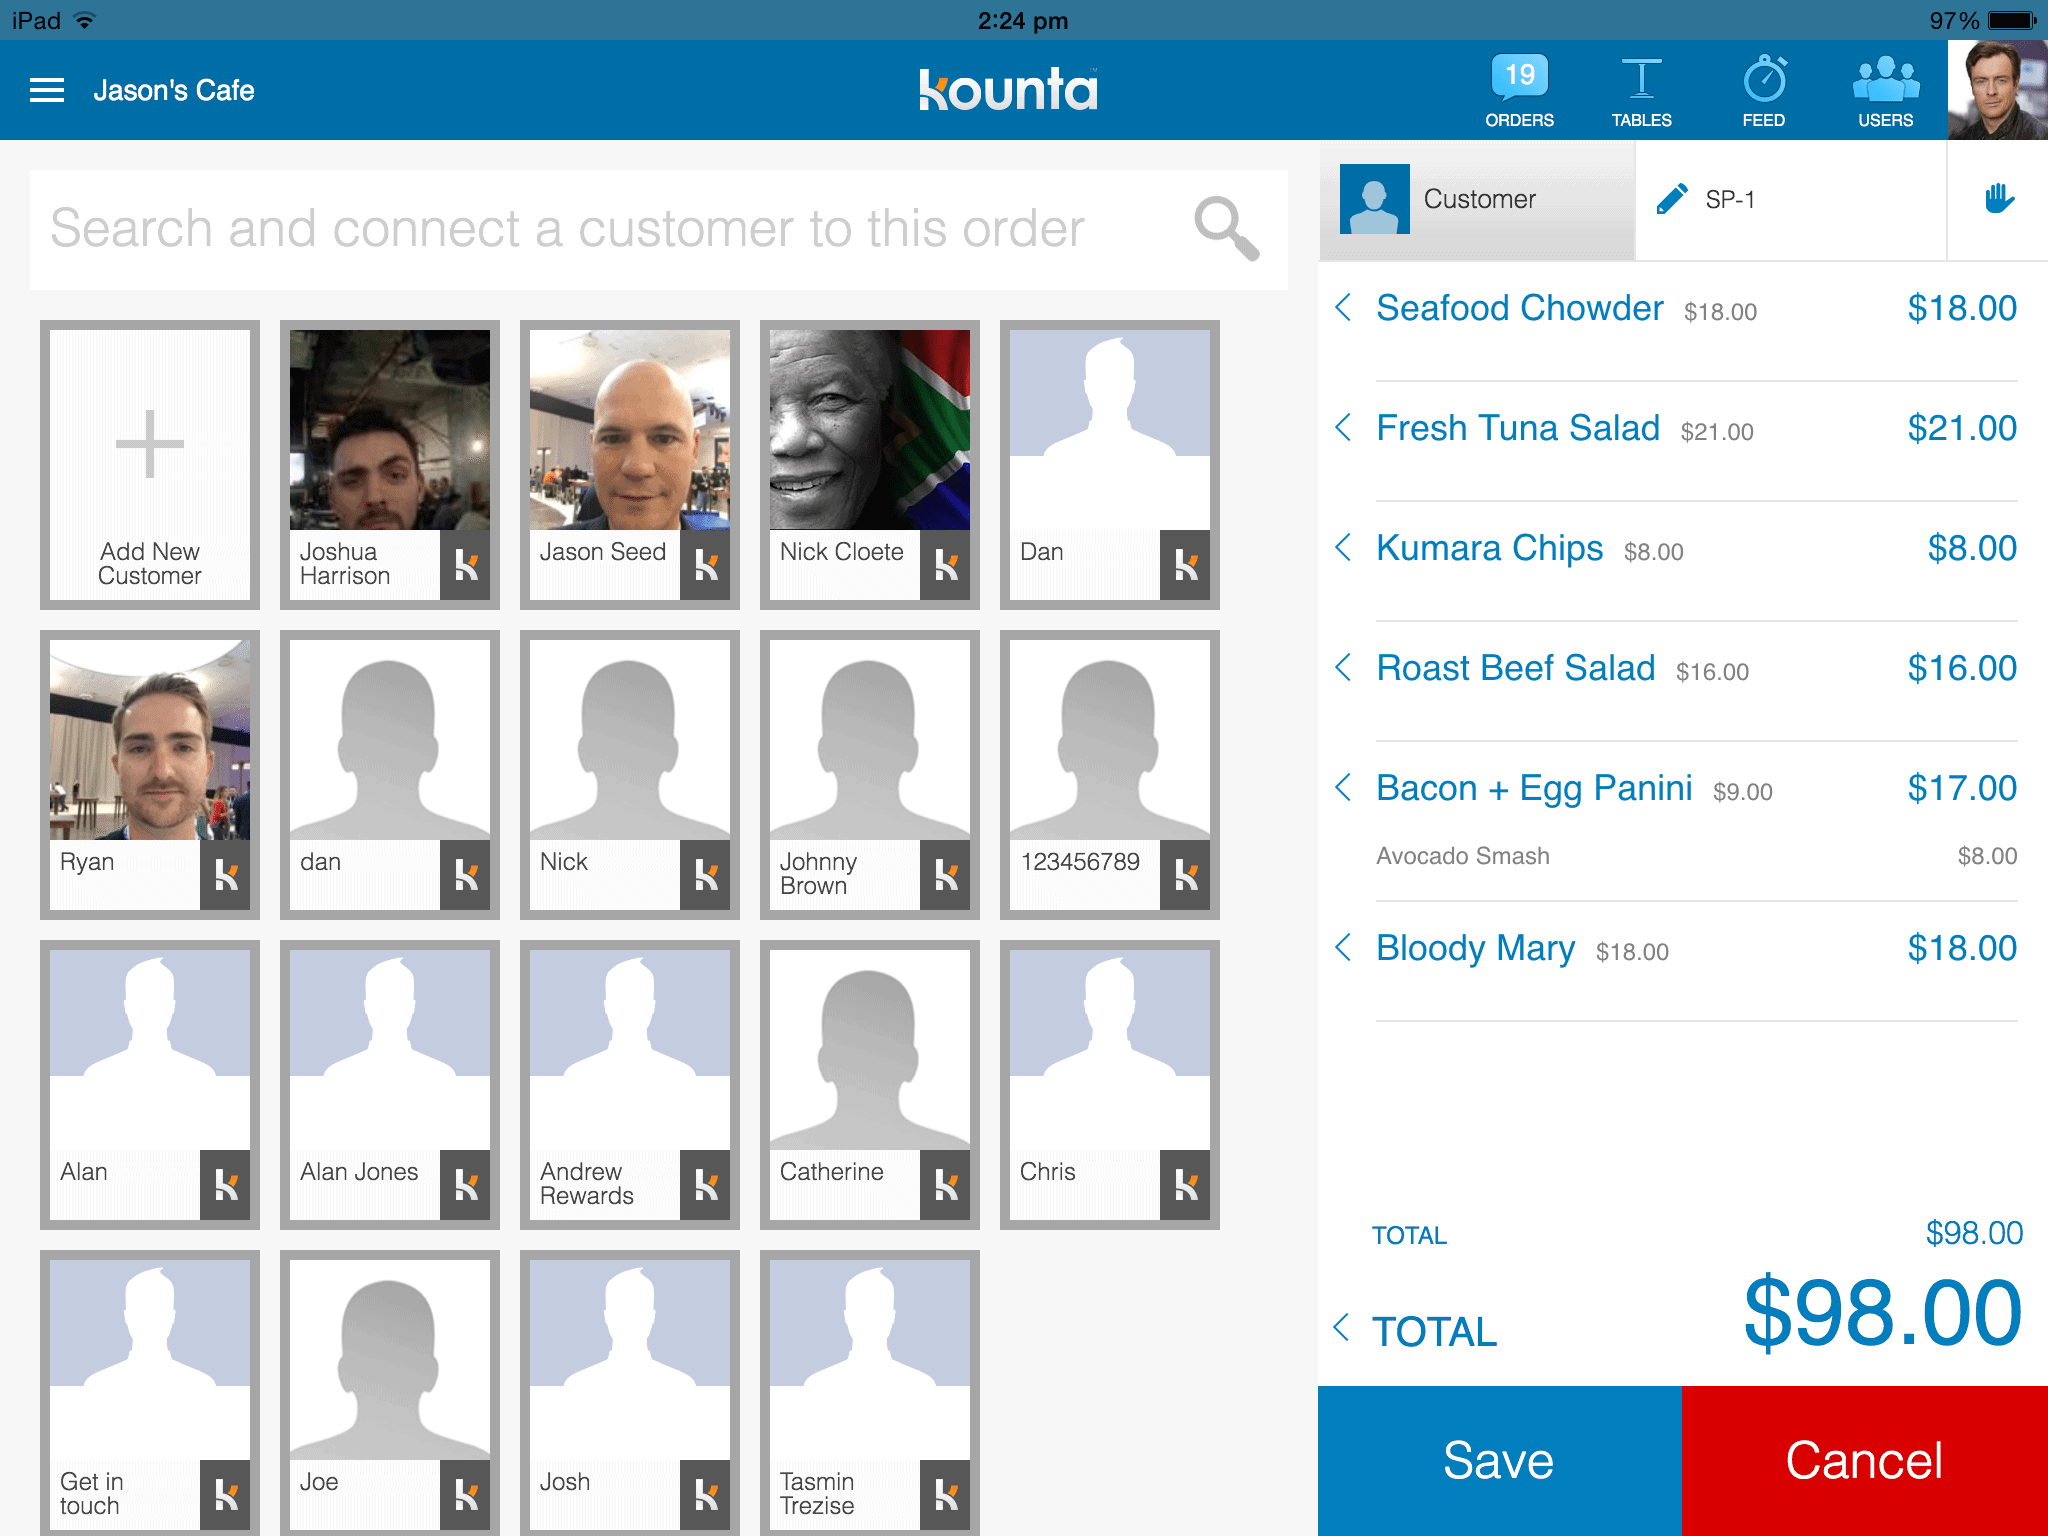Expand the Bacon + Egg Panini chevron

pyautogui.click(x=1344, y=788)
